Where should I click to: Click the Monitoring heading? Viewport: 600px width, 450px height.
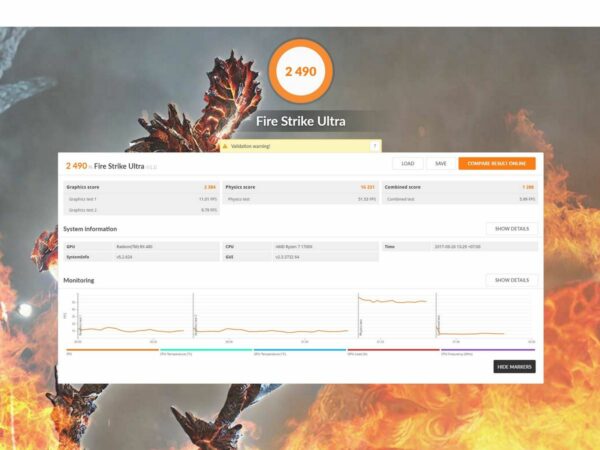(x=78, y=280)
